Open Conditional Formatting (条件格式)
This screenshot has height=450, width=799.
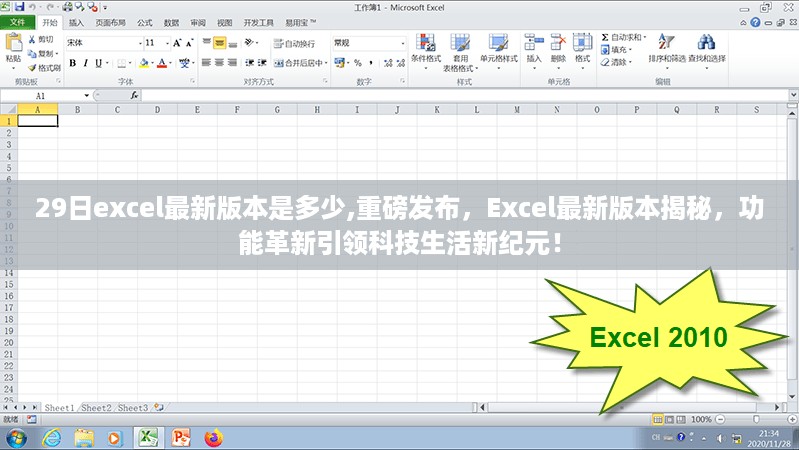pos(425,48)
